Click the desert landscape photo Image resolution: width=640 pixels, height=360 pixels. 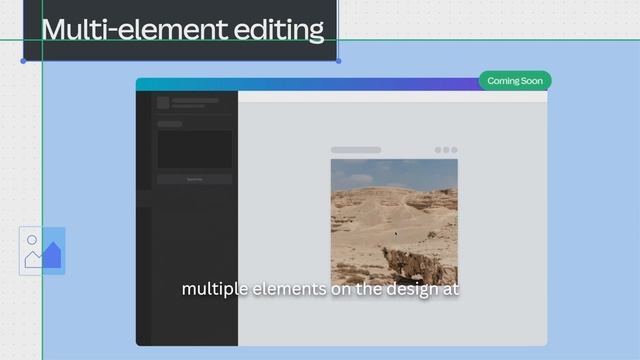pyautogui.click(x=394, y=222)
